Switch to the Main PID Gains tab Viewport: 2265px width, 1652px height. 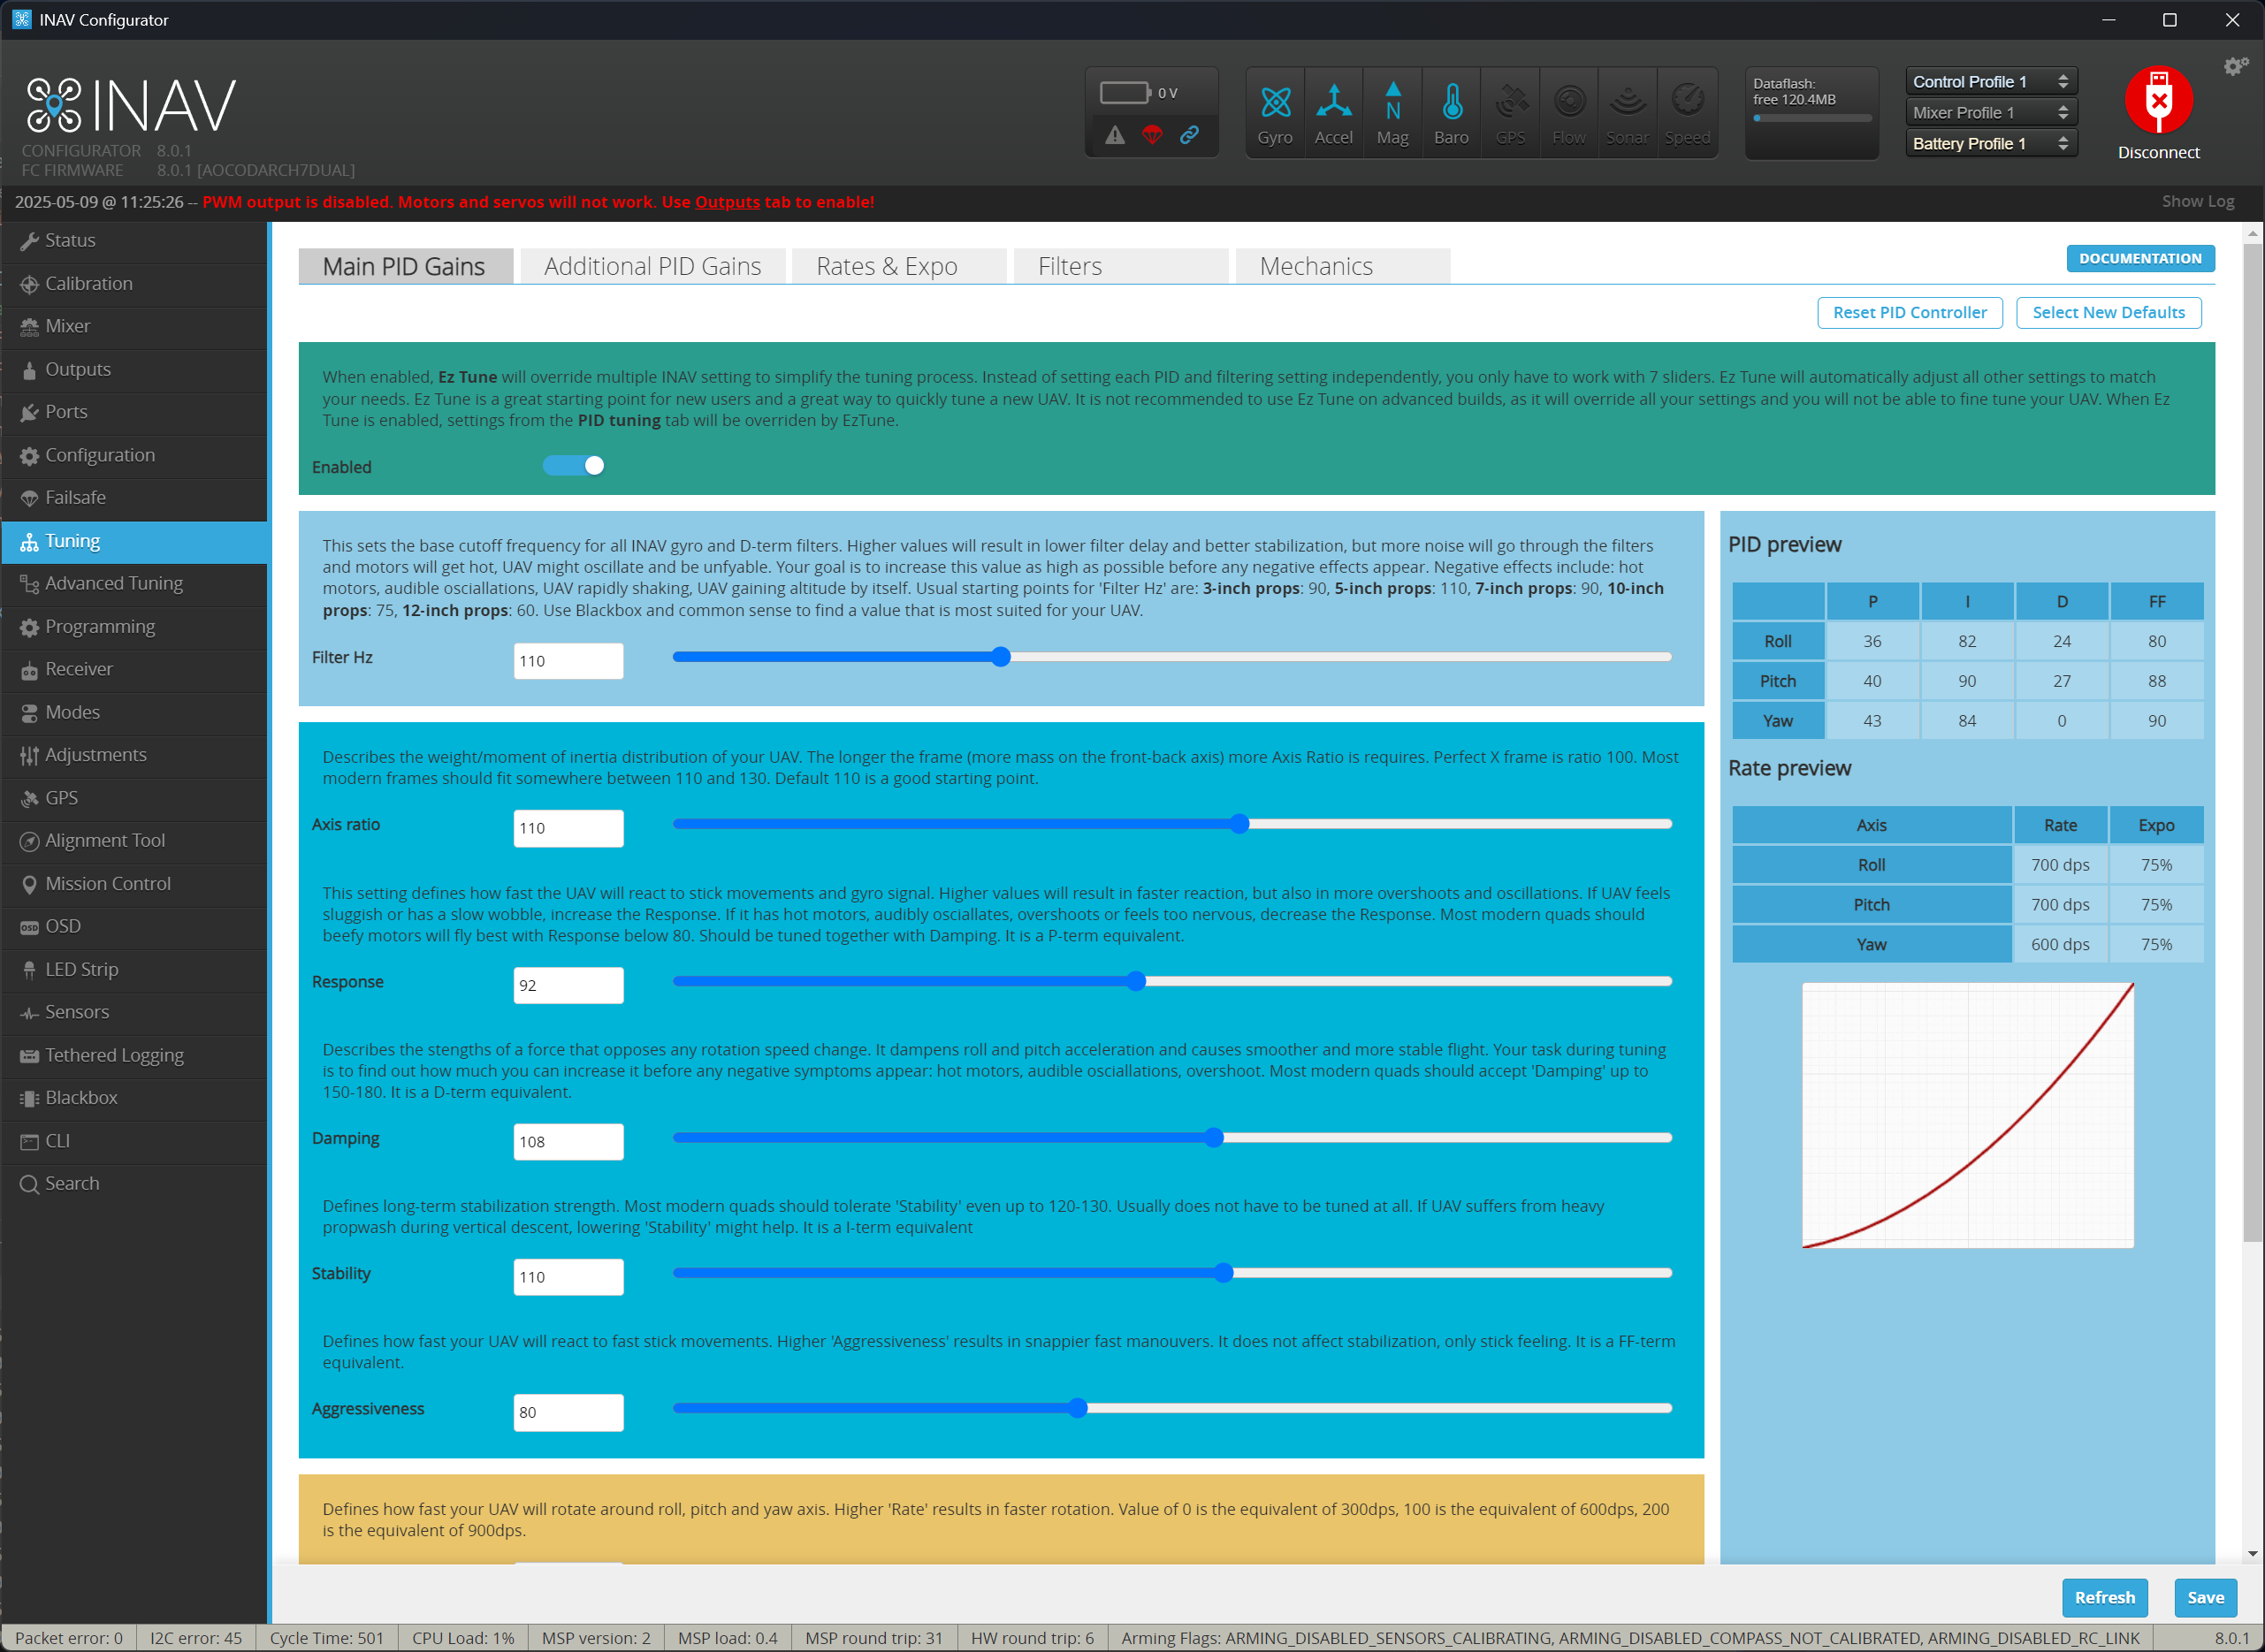tap(405, 267)
